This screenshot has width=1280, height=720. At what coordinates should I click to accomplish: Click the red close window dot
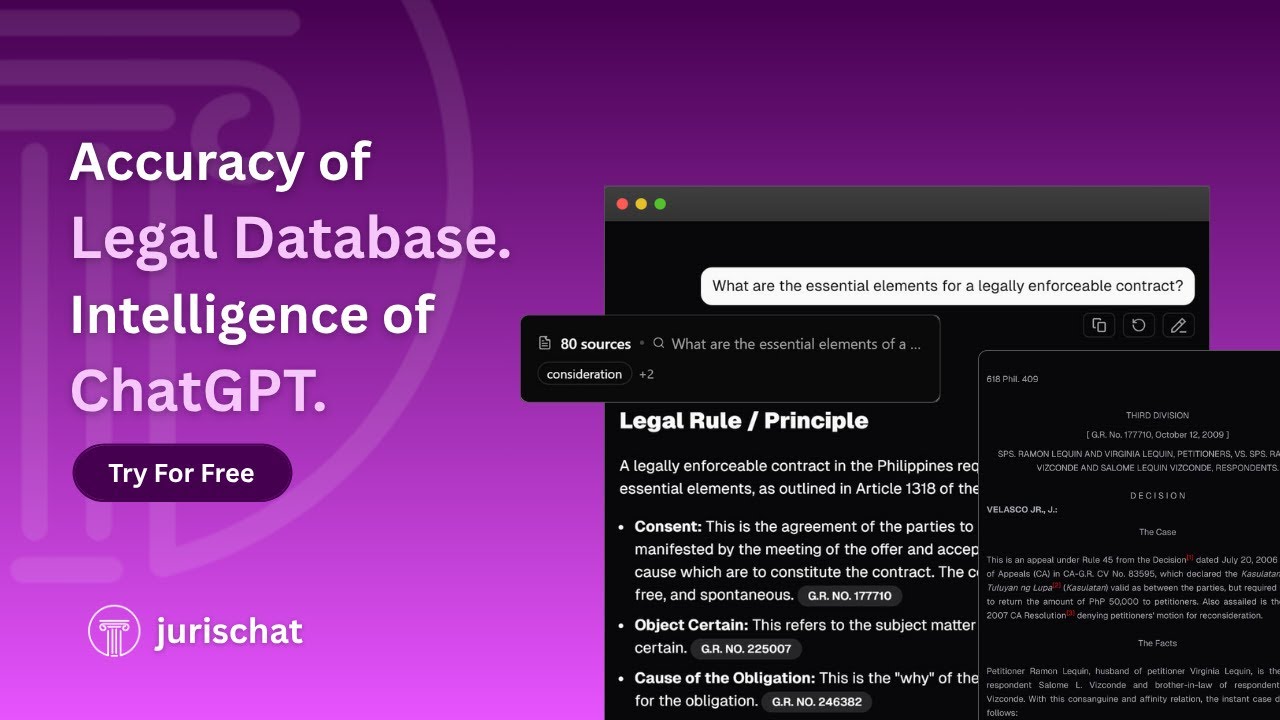click(x=622, y=204)
